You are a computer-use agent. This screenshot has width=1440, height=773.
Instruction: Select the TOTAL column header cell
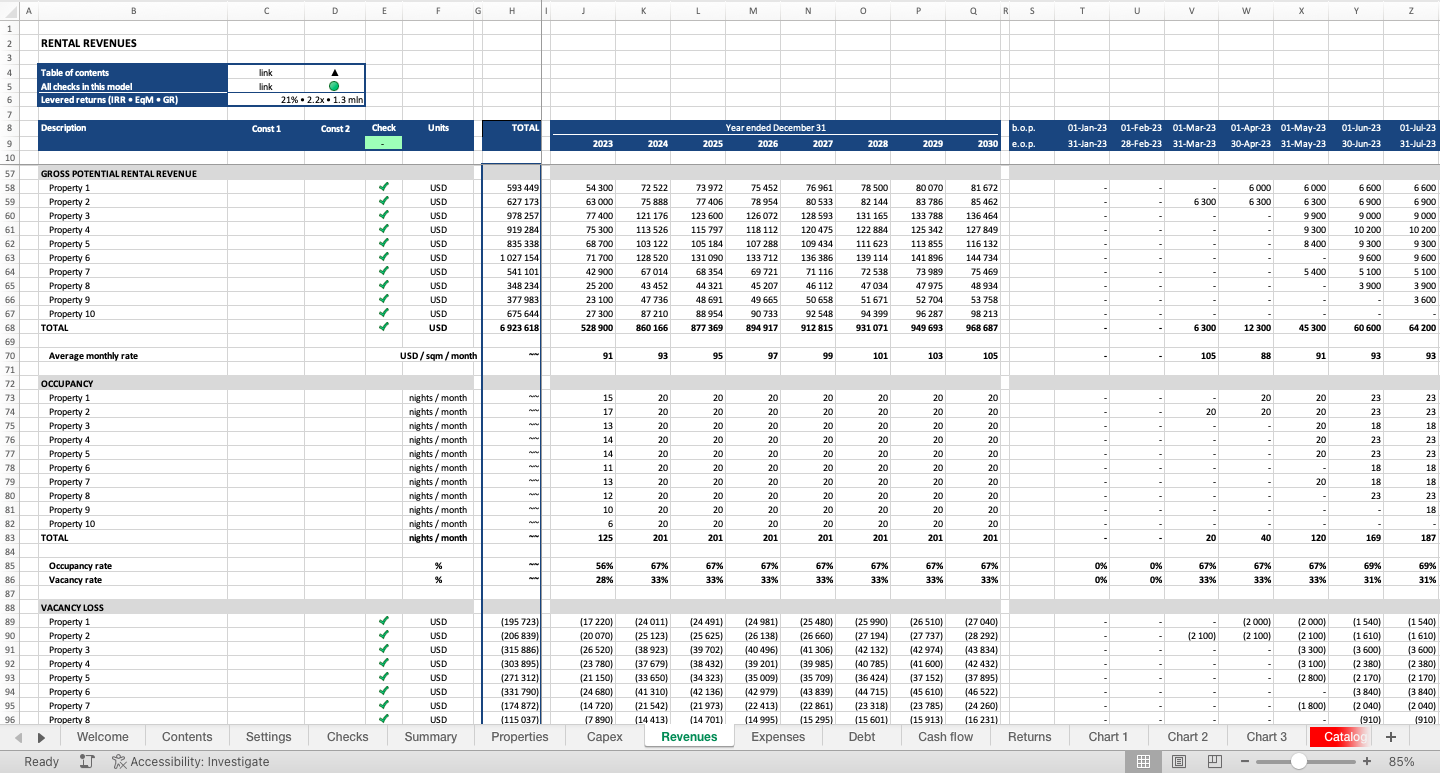[x=512, y=128]
